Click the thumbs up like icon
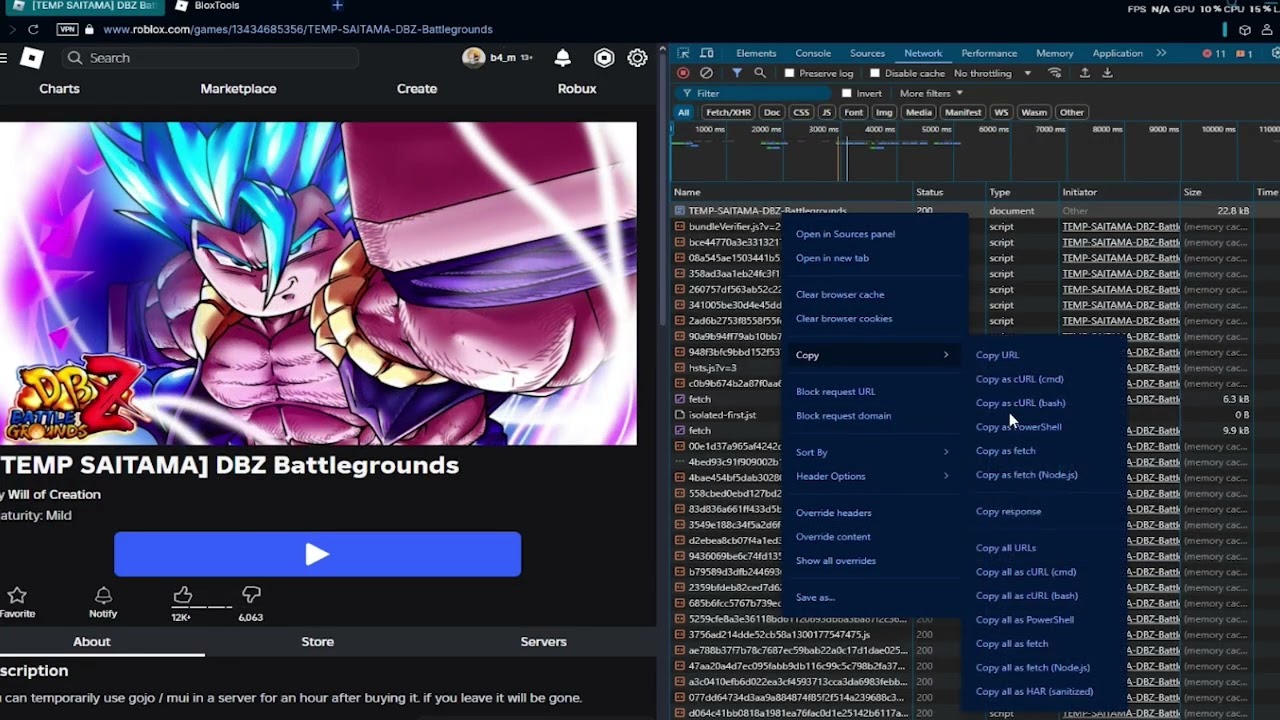This screenshot has width=1280, height=720. pyautogui.click(x=182, y=596)
